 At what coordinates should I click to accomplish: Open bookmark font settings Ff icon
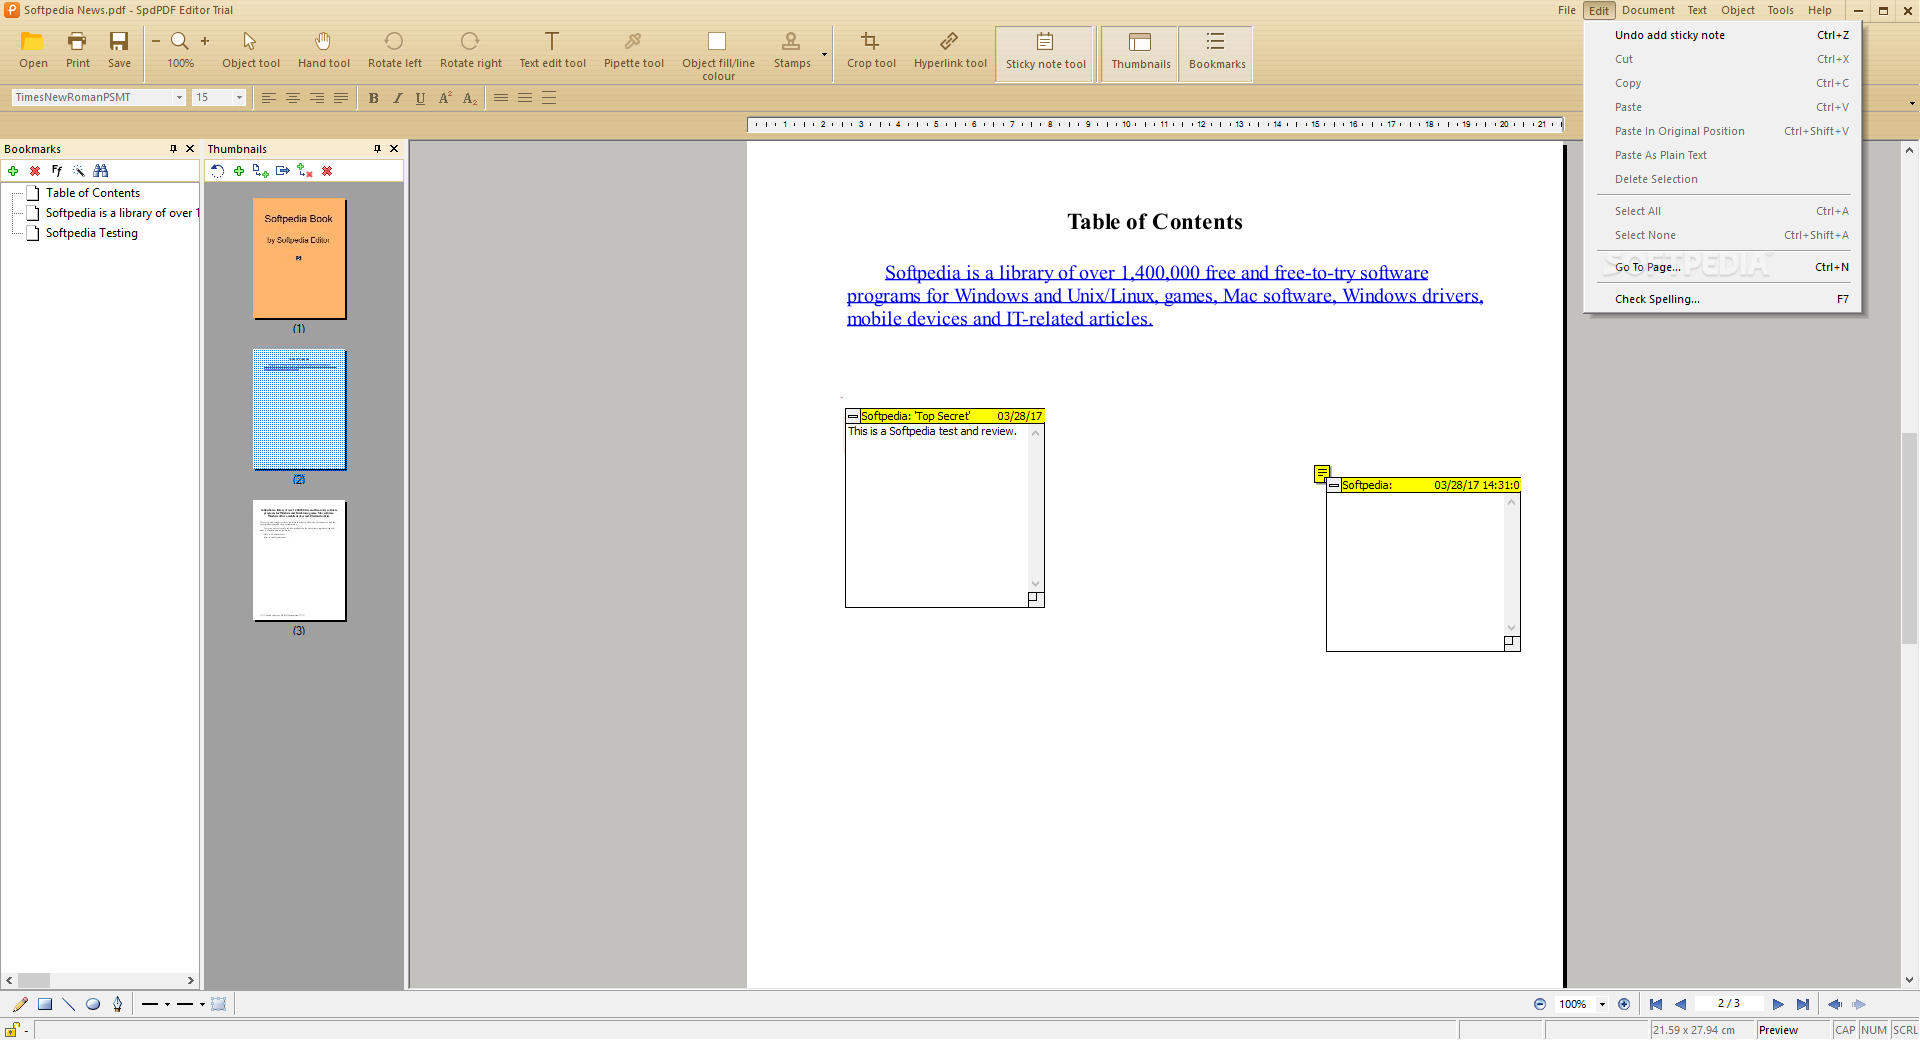[x=57, y=171]
